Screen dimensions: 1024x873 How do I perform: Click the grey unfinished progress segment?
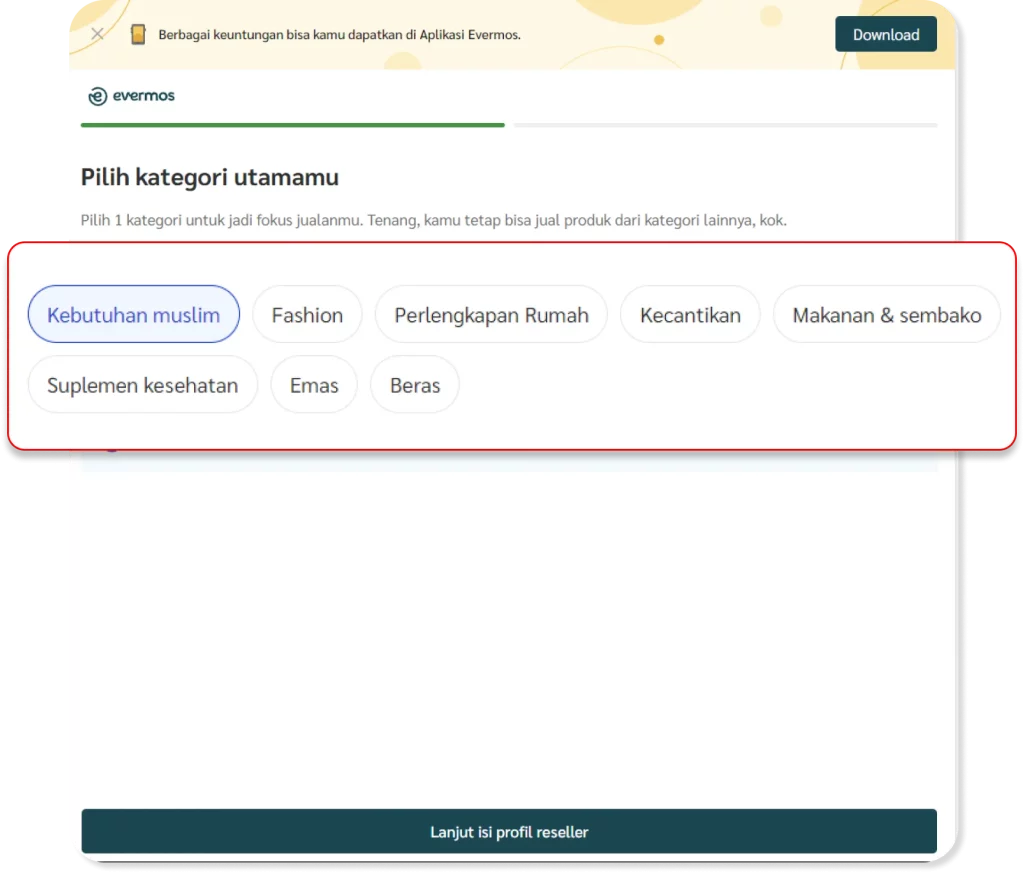pos(725,125)
